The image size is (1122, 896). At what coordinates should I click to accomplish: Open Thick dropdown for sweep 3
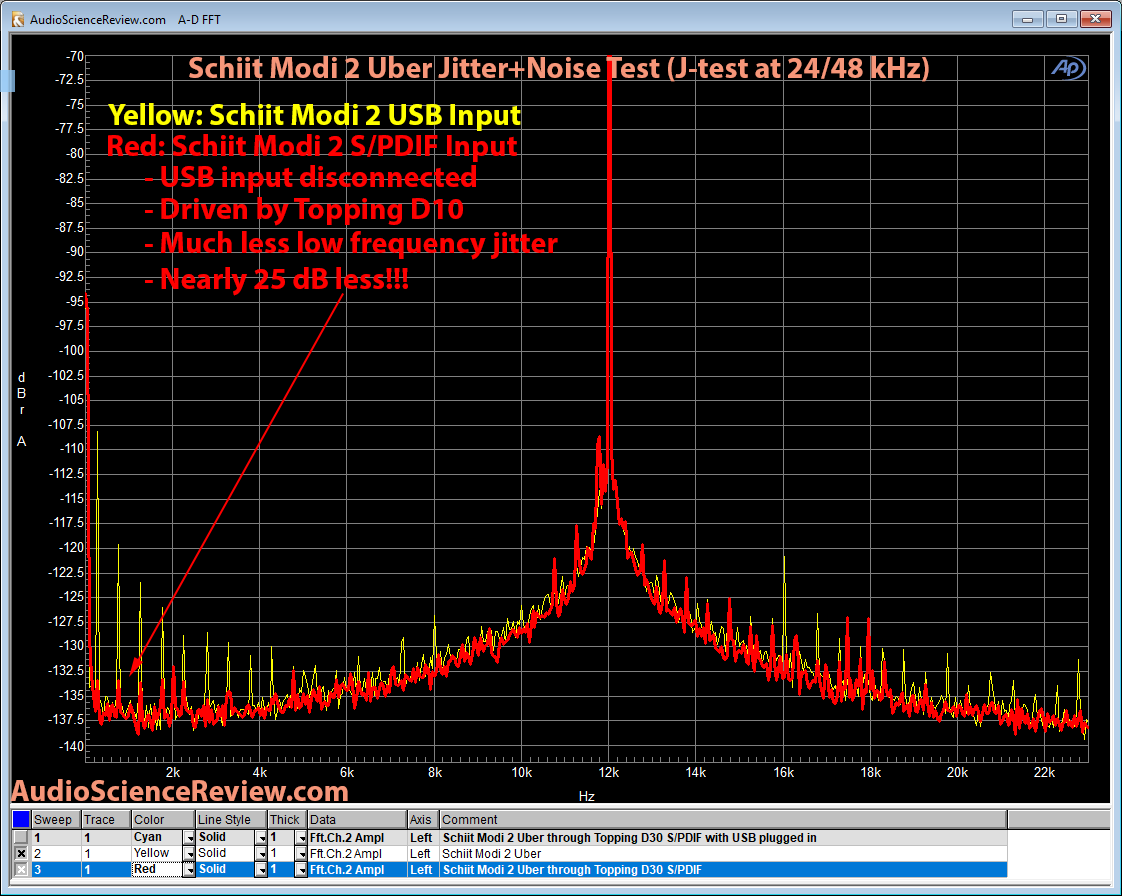click(x=301, y=870)
